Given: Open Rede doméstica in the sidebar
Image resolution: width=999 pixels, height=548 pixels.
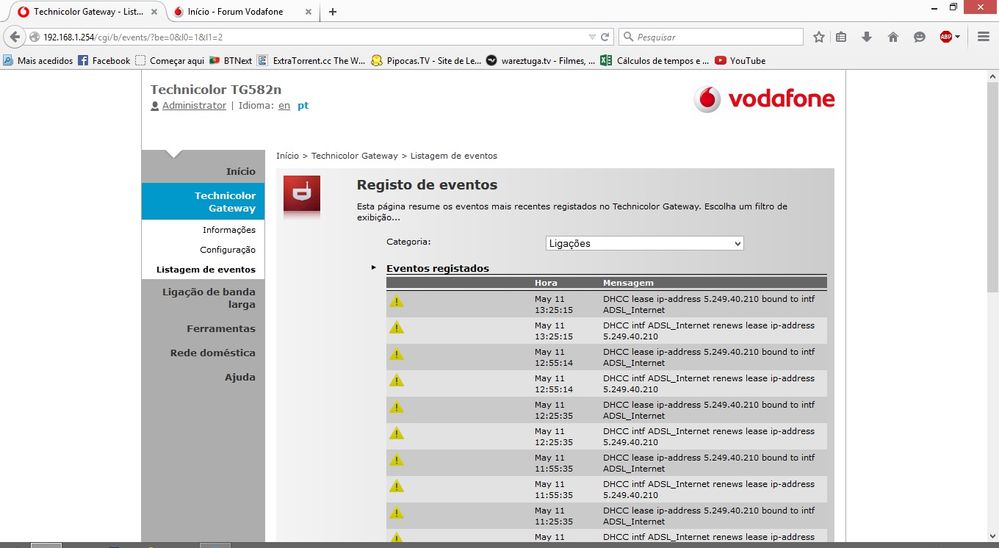Looking at the screenshot, I should pyautogui.click(x=212, y=353).
